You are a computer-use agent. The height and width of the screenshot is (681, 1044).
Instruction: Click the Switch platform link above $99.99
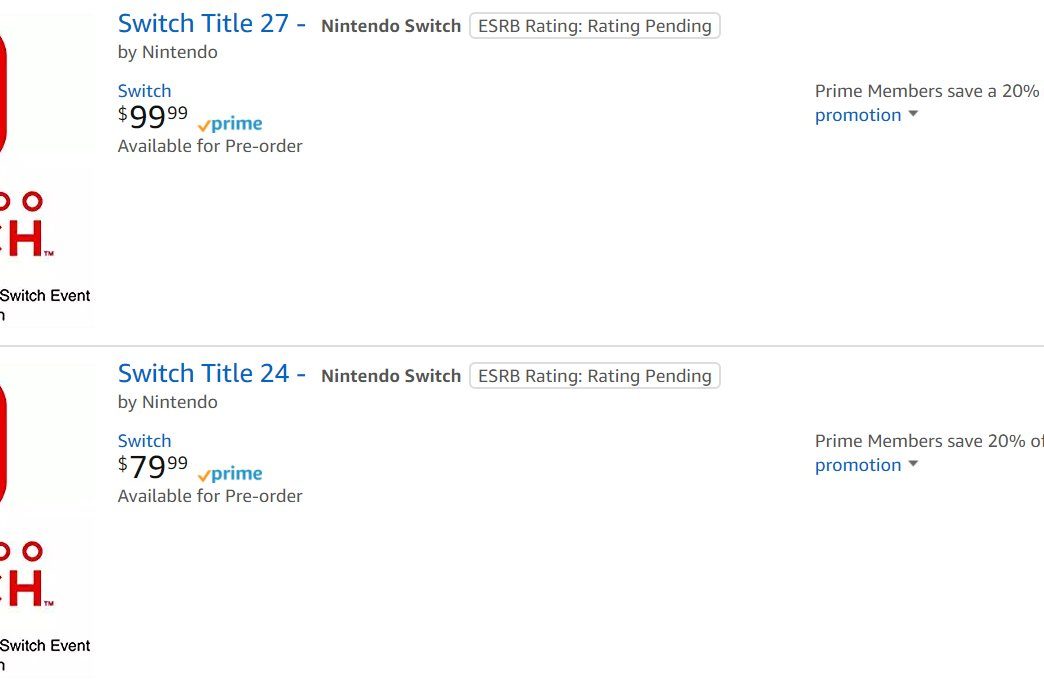(x=144, y=91)
